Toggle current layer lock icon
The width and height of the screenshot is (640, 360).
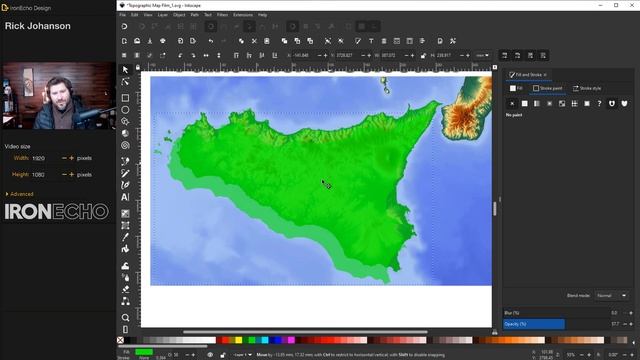pos(223,355)
